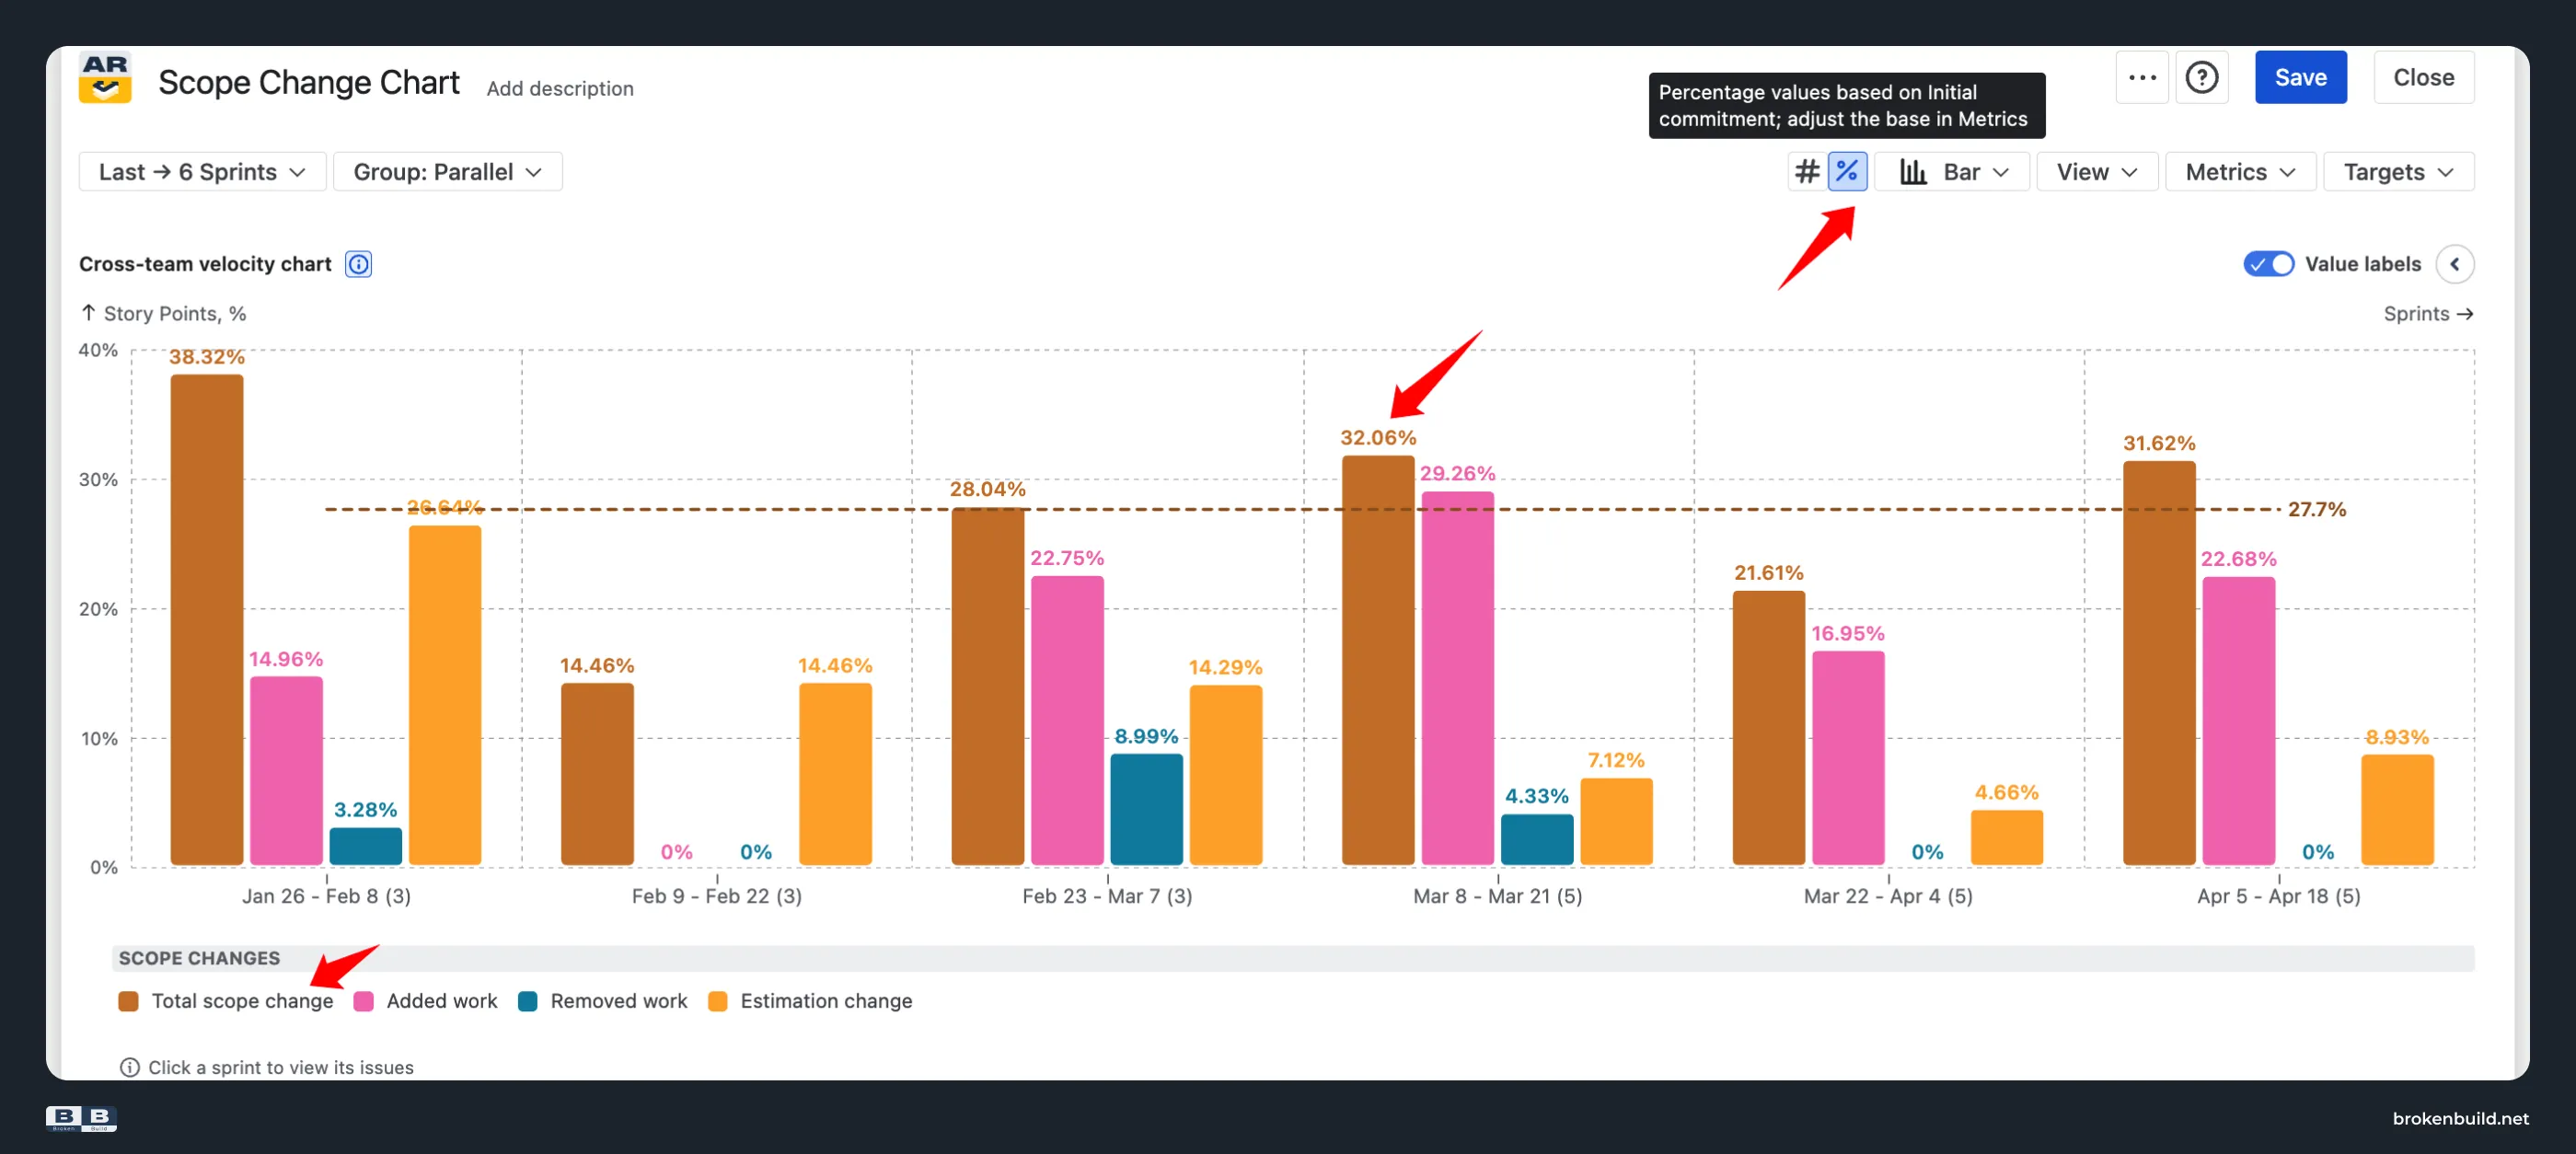
Task: Open the Metrics dropdown
Action: tap(2240, 172)
